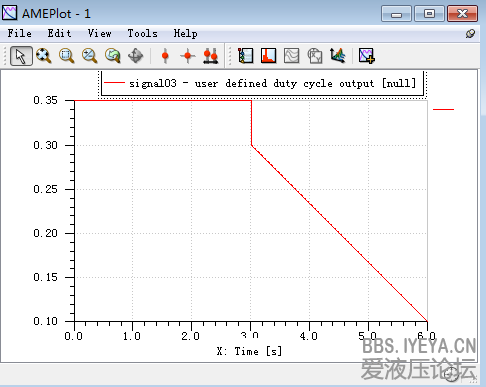
Task: Click the undo zoom magnifier icon
Action: (112, 56)
